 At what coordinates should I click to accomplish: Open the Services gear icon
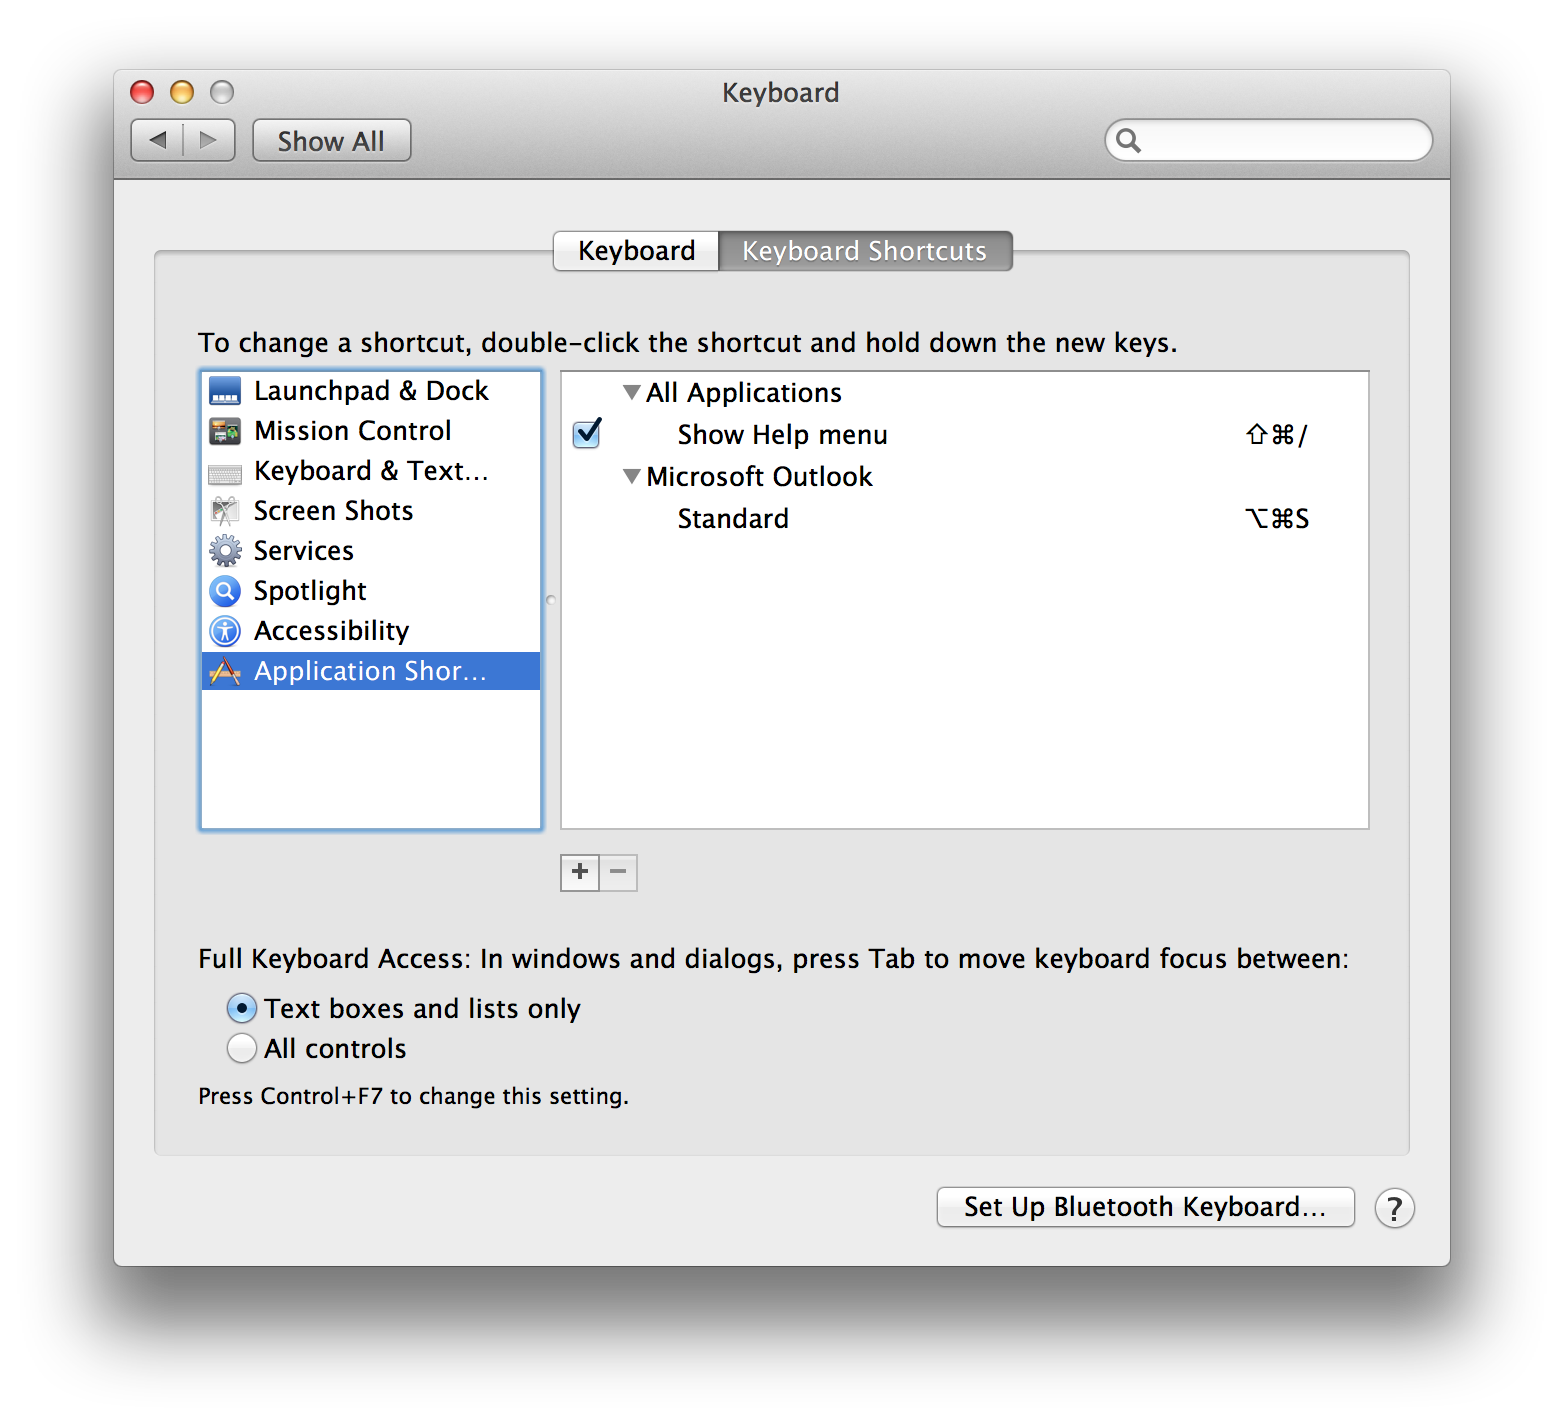point(225,551)
